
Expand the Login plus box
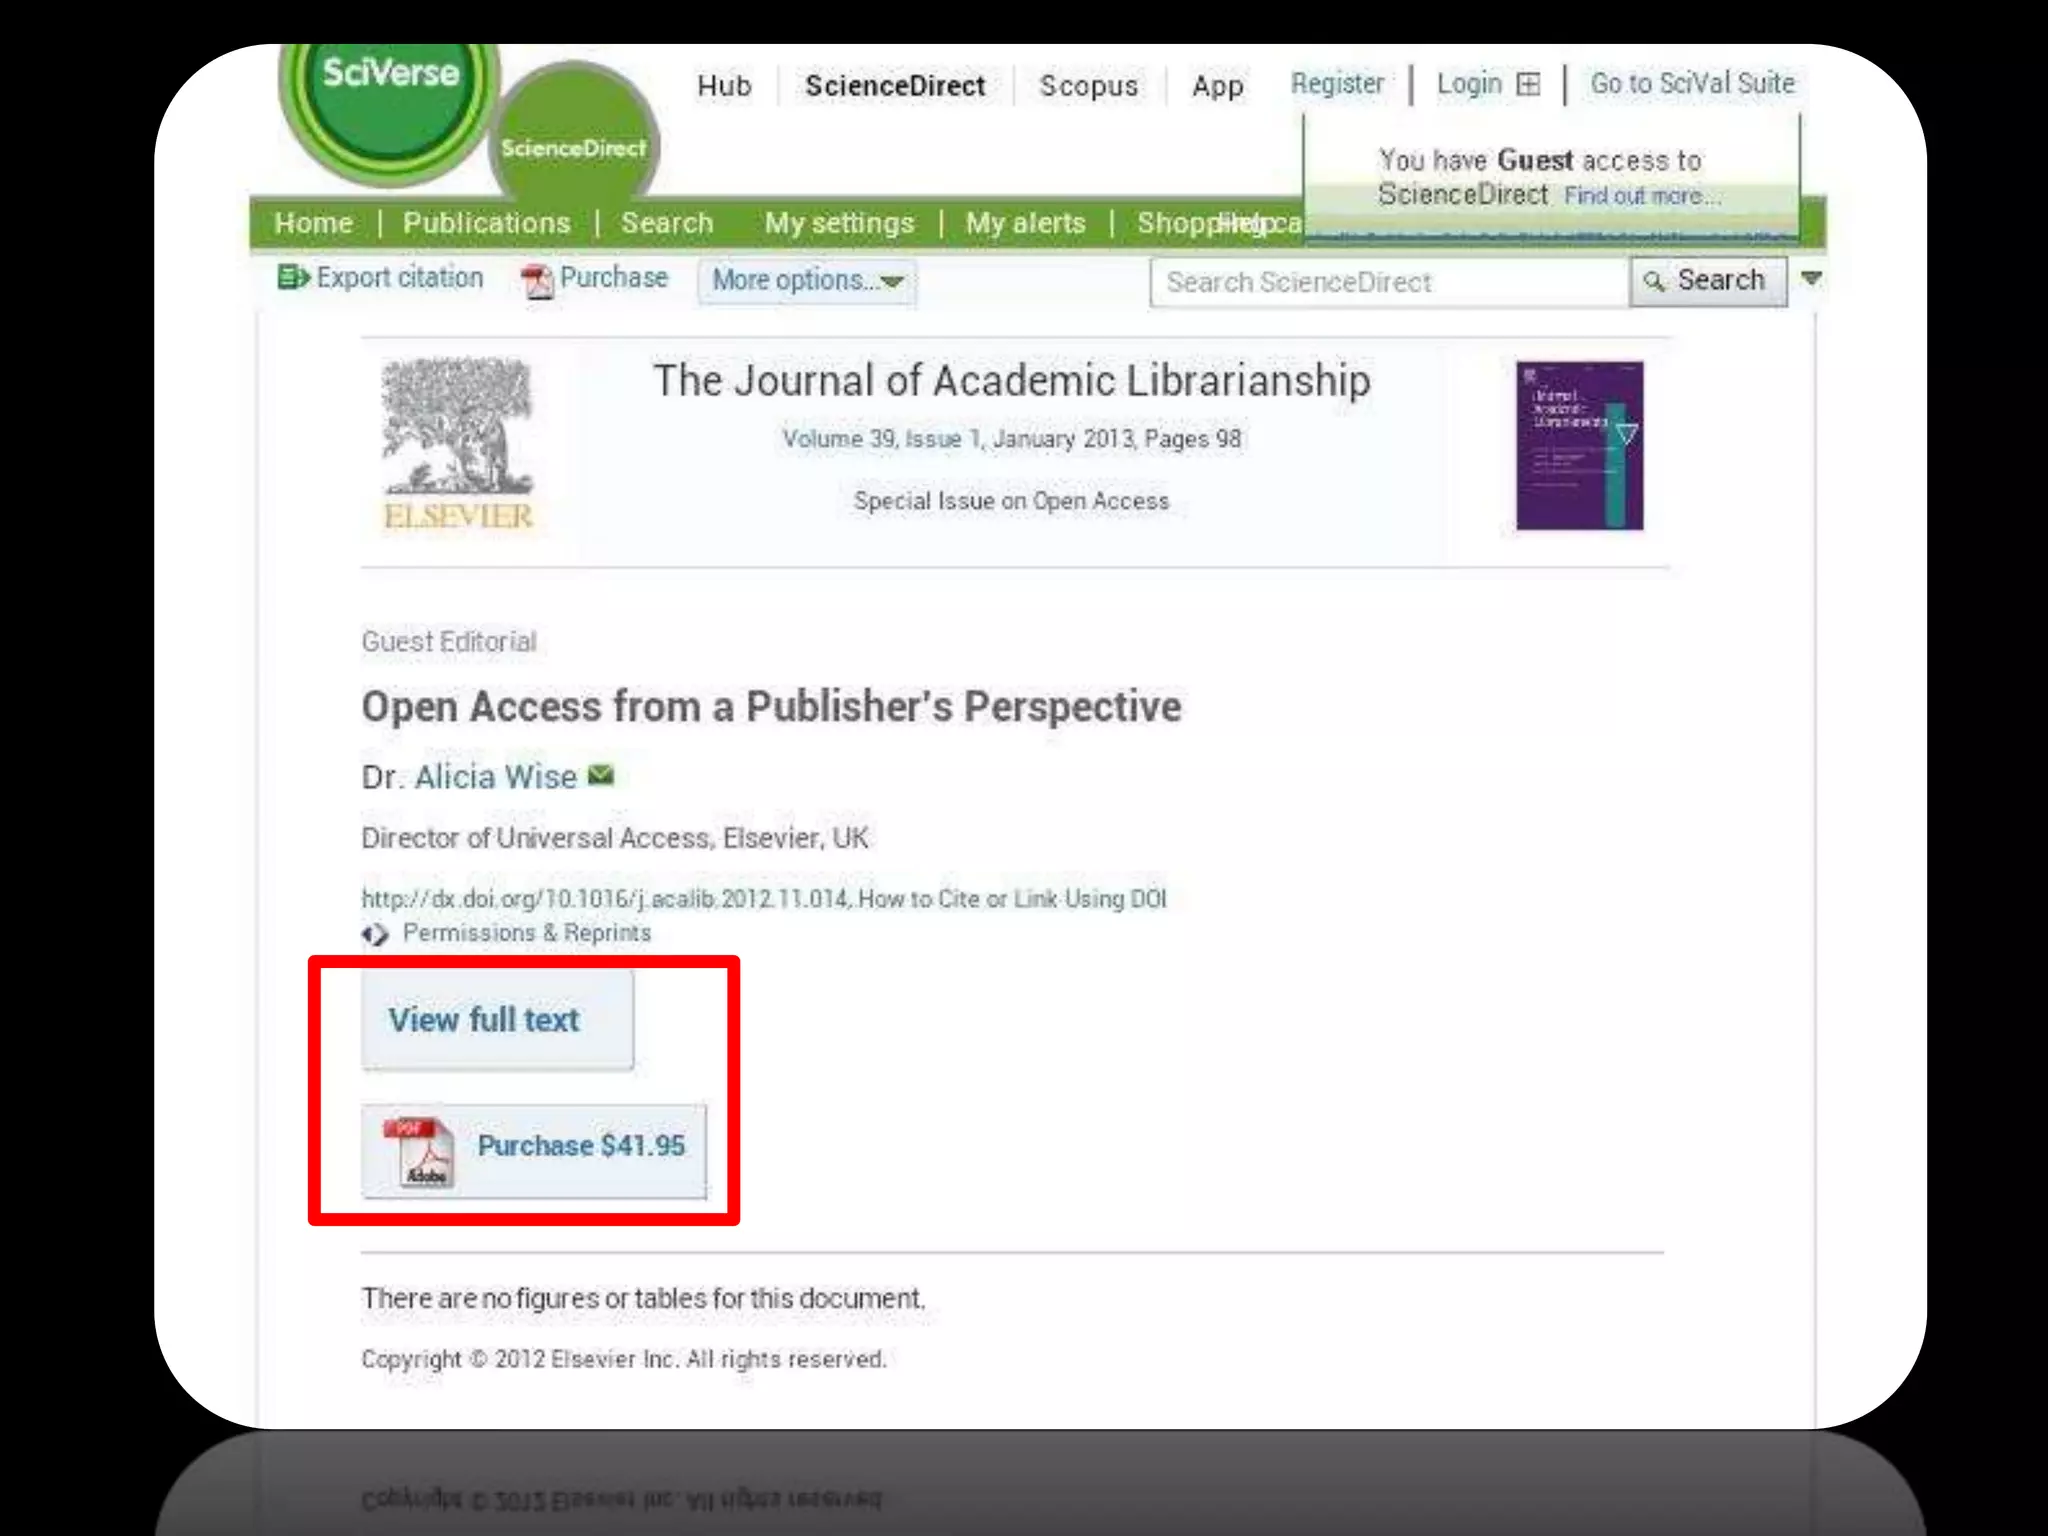click(x=1528, y=84)
